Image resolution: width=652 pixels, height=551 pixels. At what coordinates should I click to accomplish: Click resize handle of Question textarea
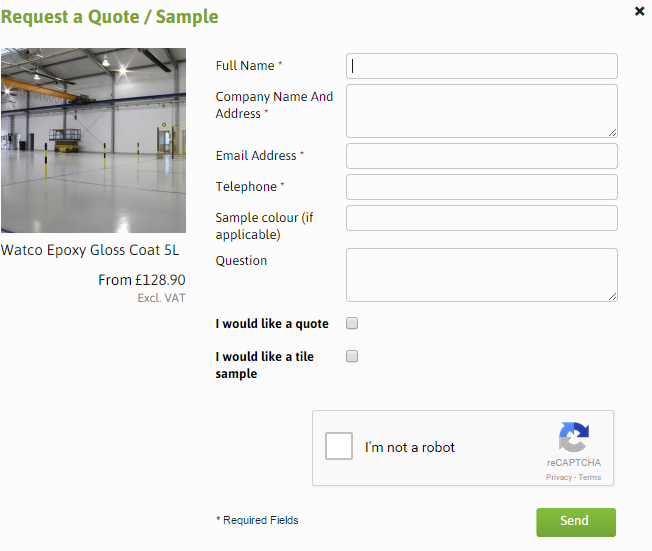tap(612, 297)
